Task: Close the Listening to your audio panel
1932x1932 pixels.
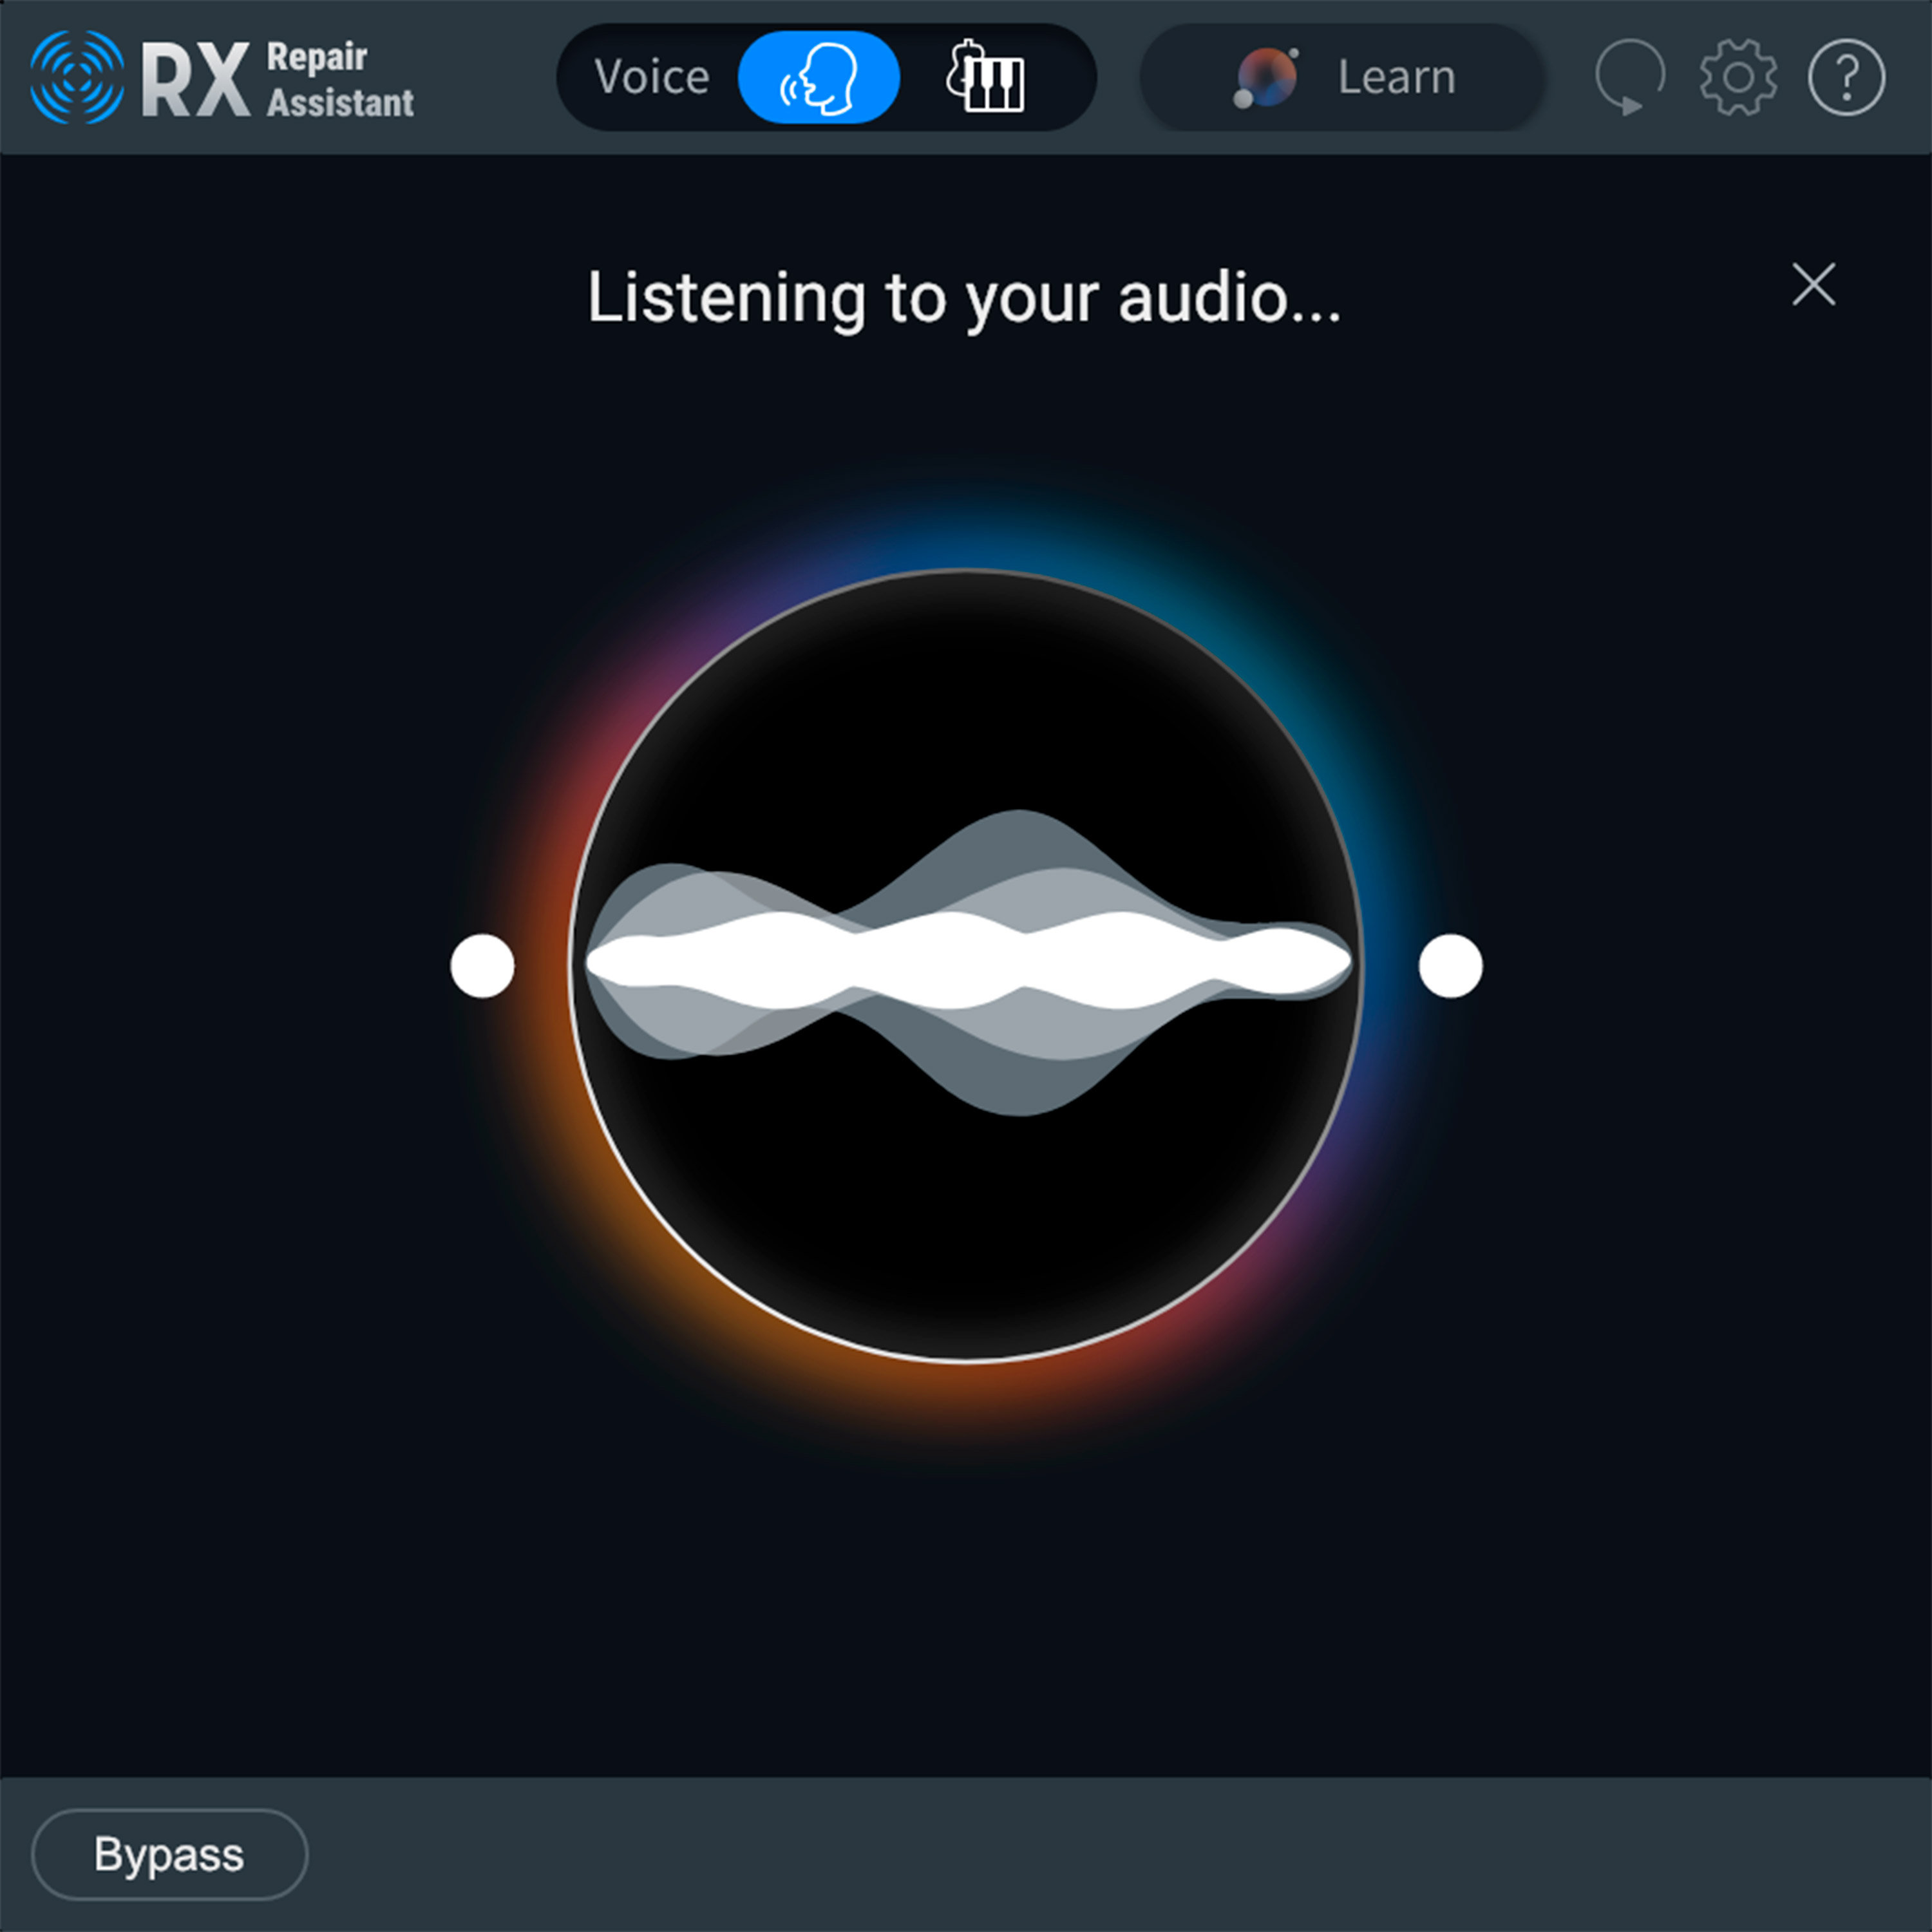Action: click(1813, 285)
